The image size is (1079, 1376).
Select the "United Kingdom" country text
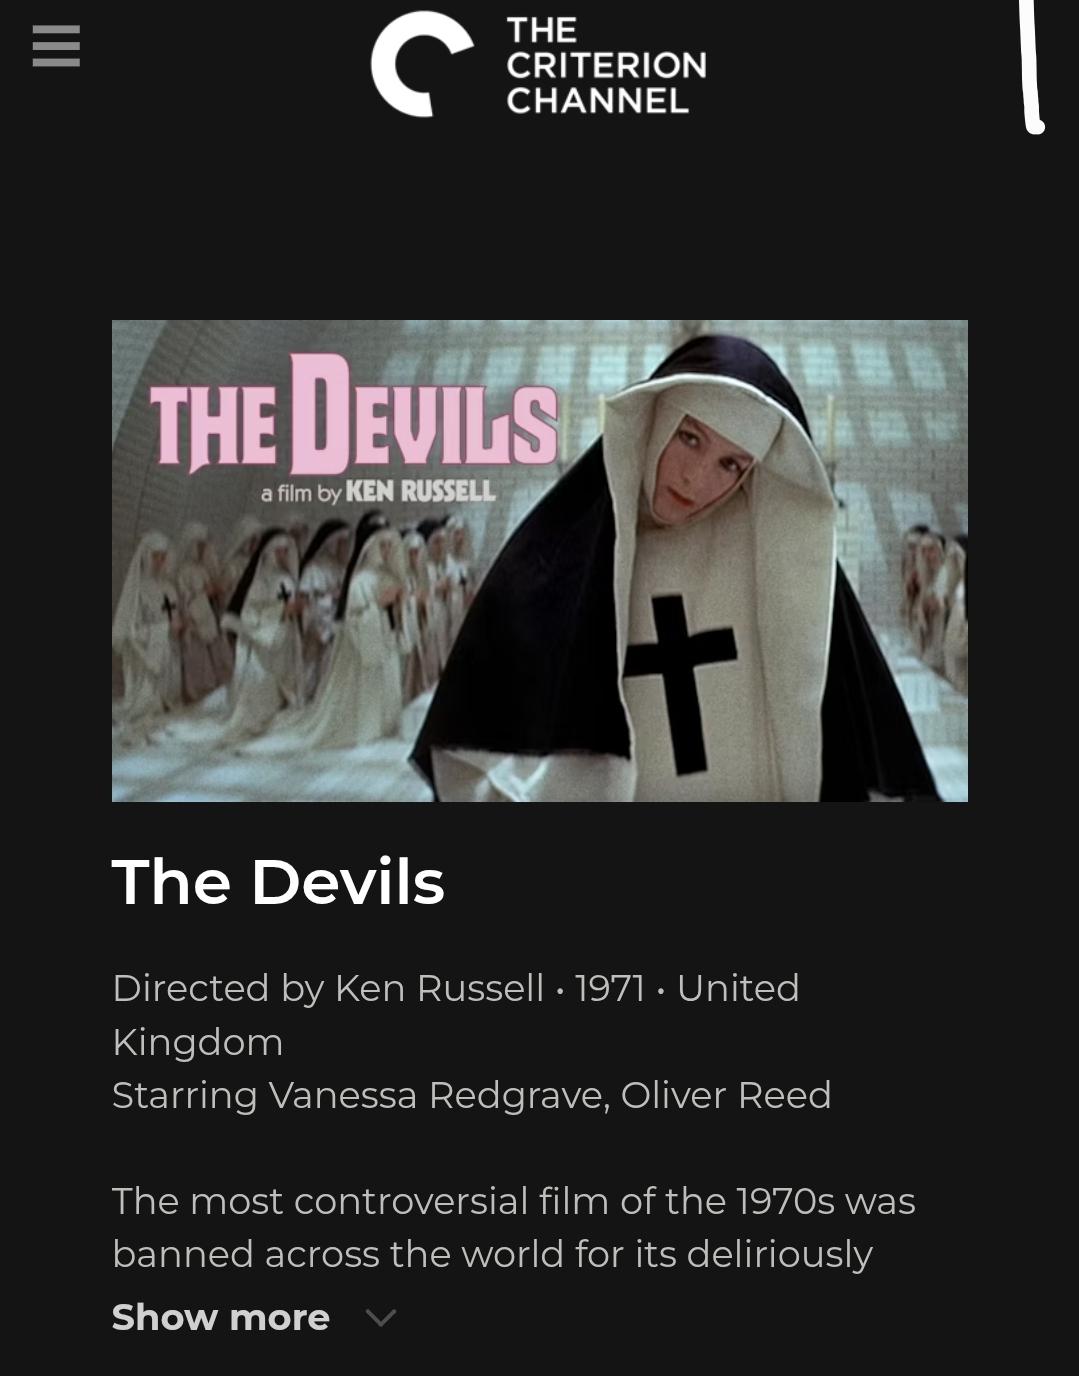point(456,1014)
